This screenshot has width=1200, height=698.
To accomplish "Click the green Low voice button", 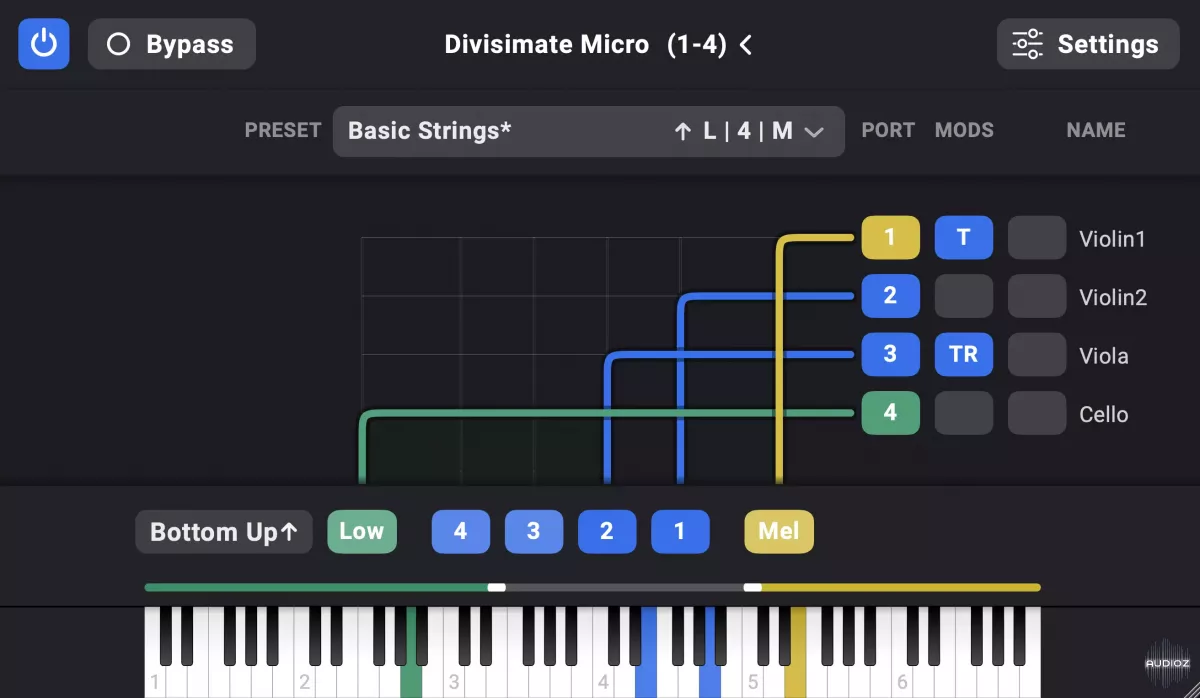I will click(361, 532).
